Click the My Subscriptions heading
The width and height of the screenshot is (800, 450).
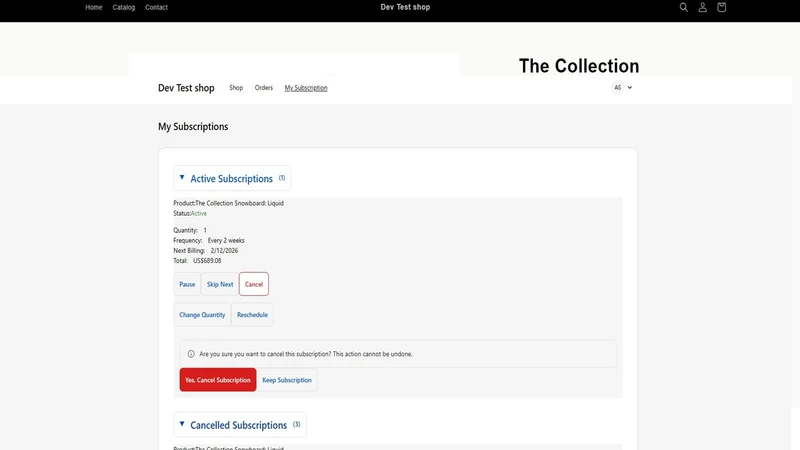tap(193, 127)
